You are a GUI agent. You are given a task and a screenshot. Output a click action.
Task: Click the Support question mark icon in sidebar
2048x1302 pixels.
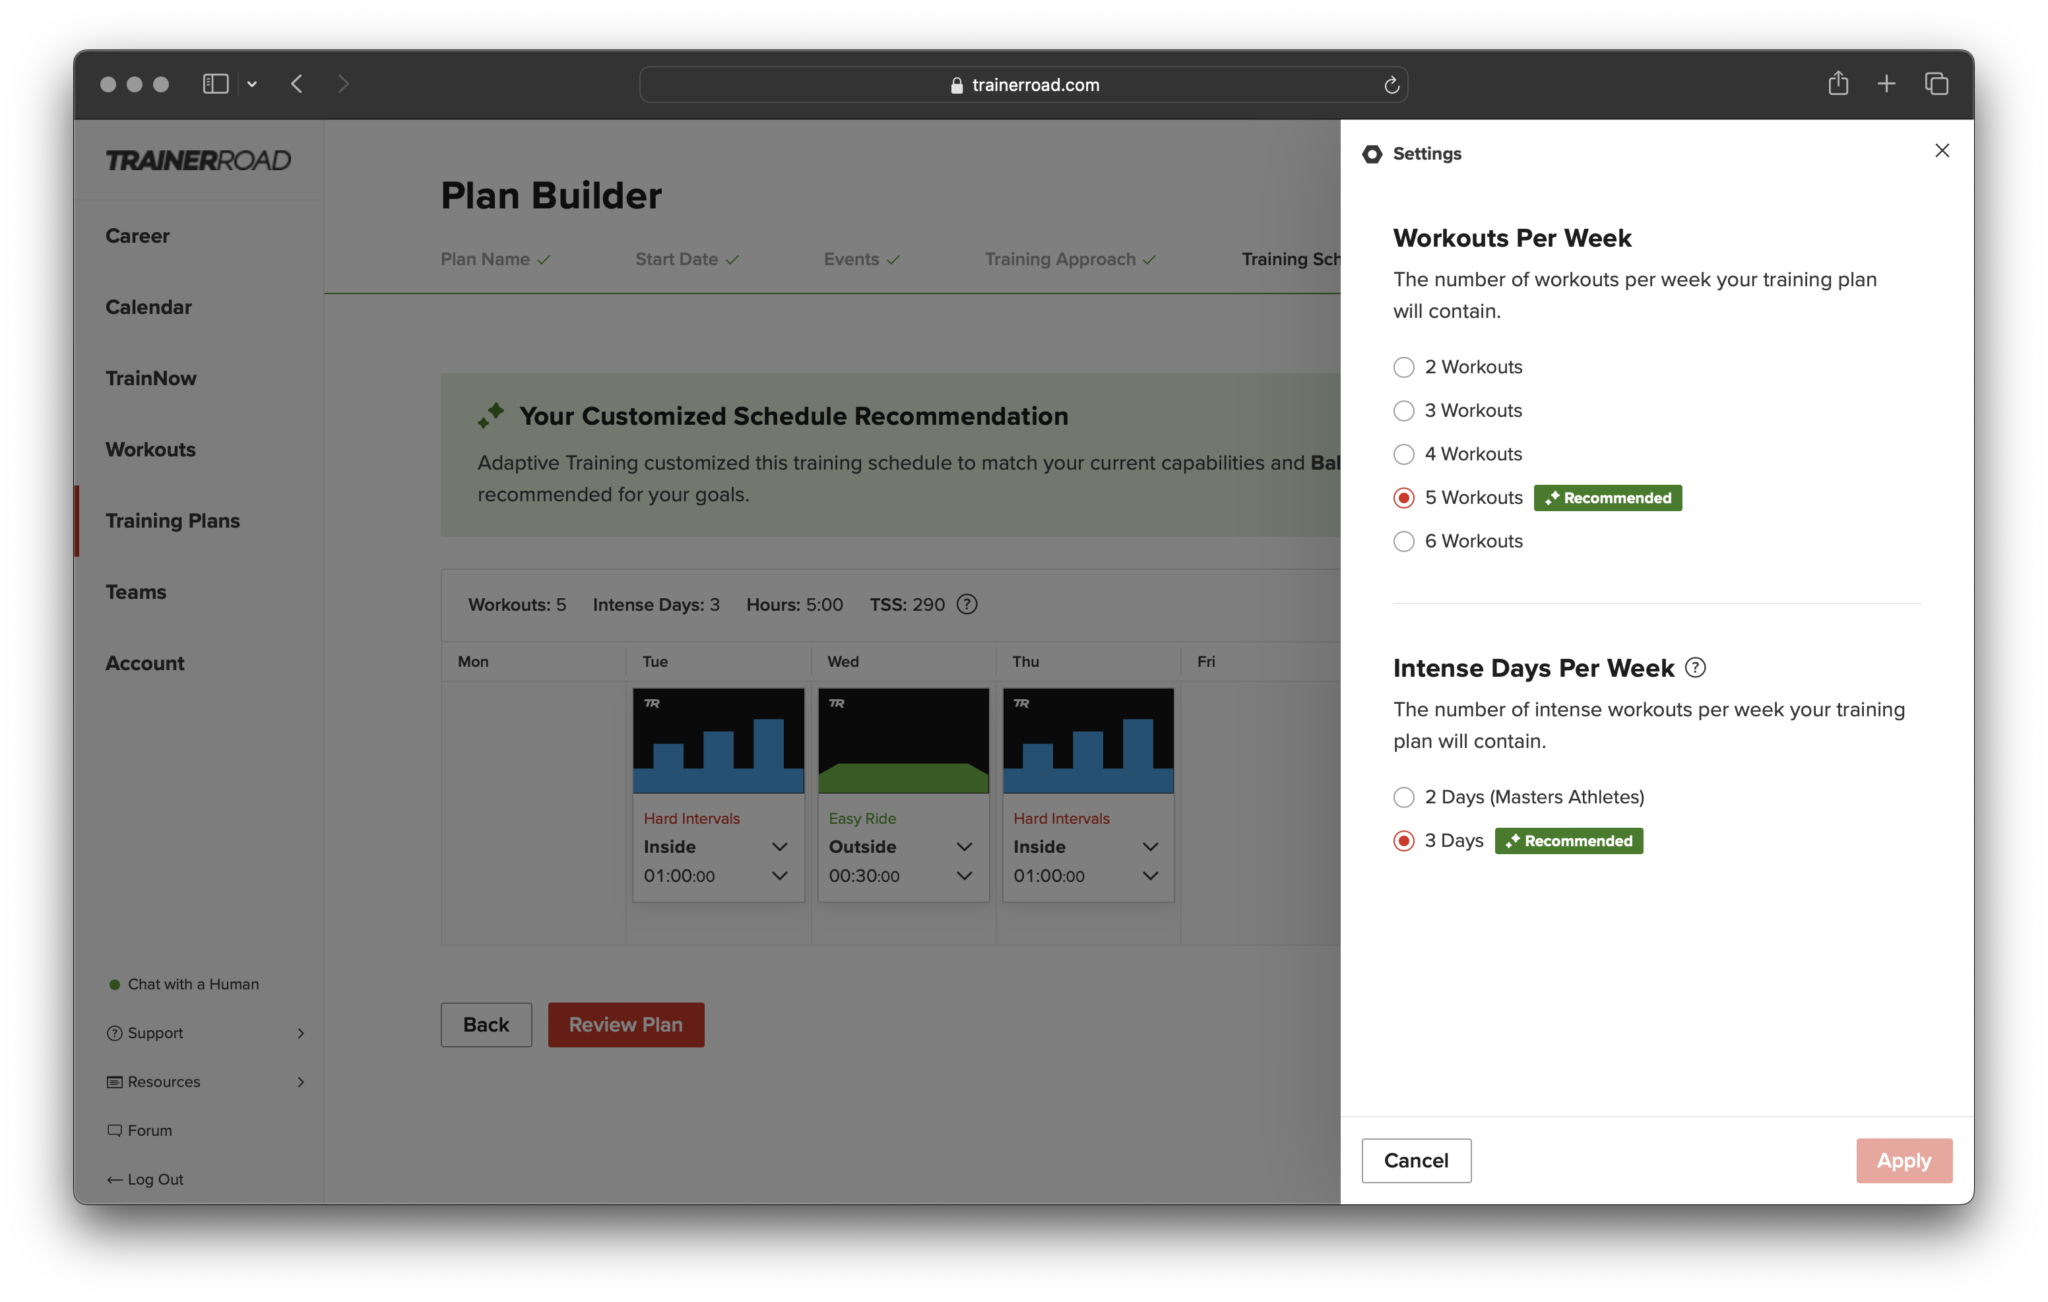point(113,1033)
